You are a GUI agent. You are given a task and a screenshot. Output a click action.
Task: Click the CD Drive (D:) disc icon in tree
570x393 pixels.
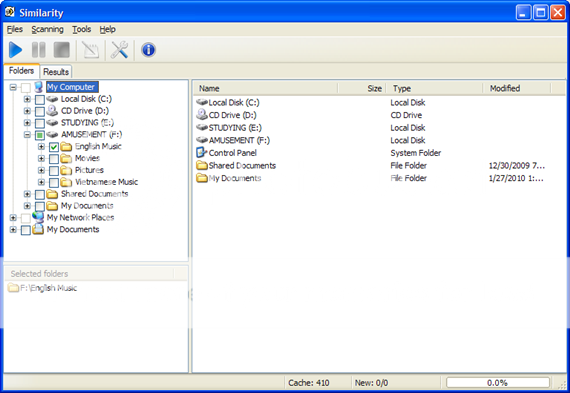pyautogui.click(x=52, y=111)
